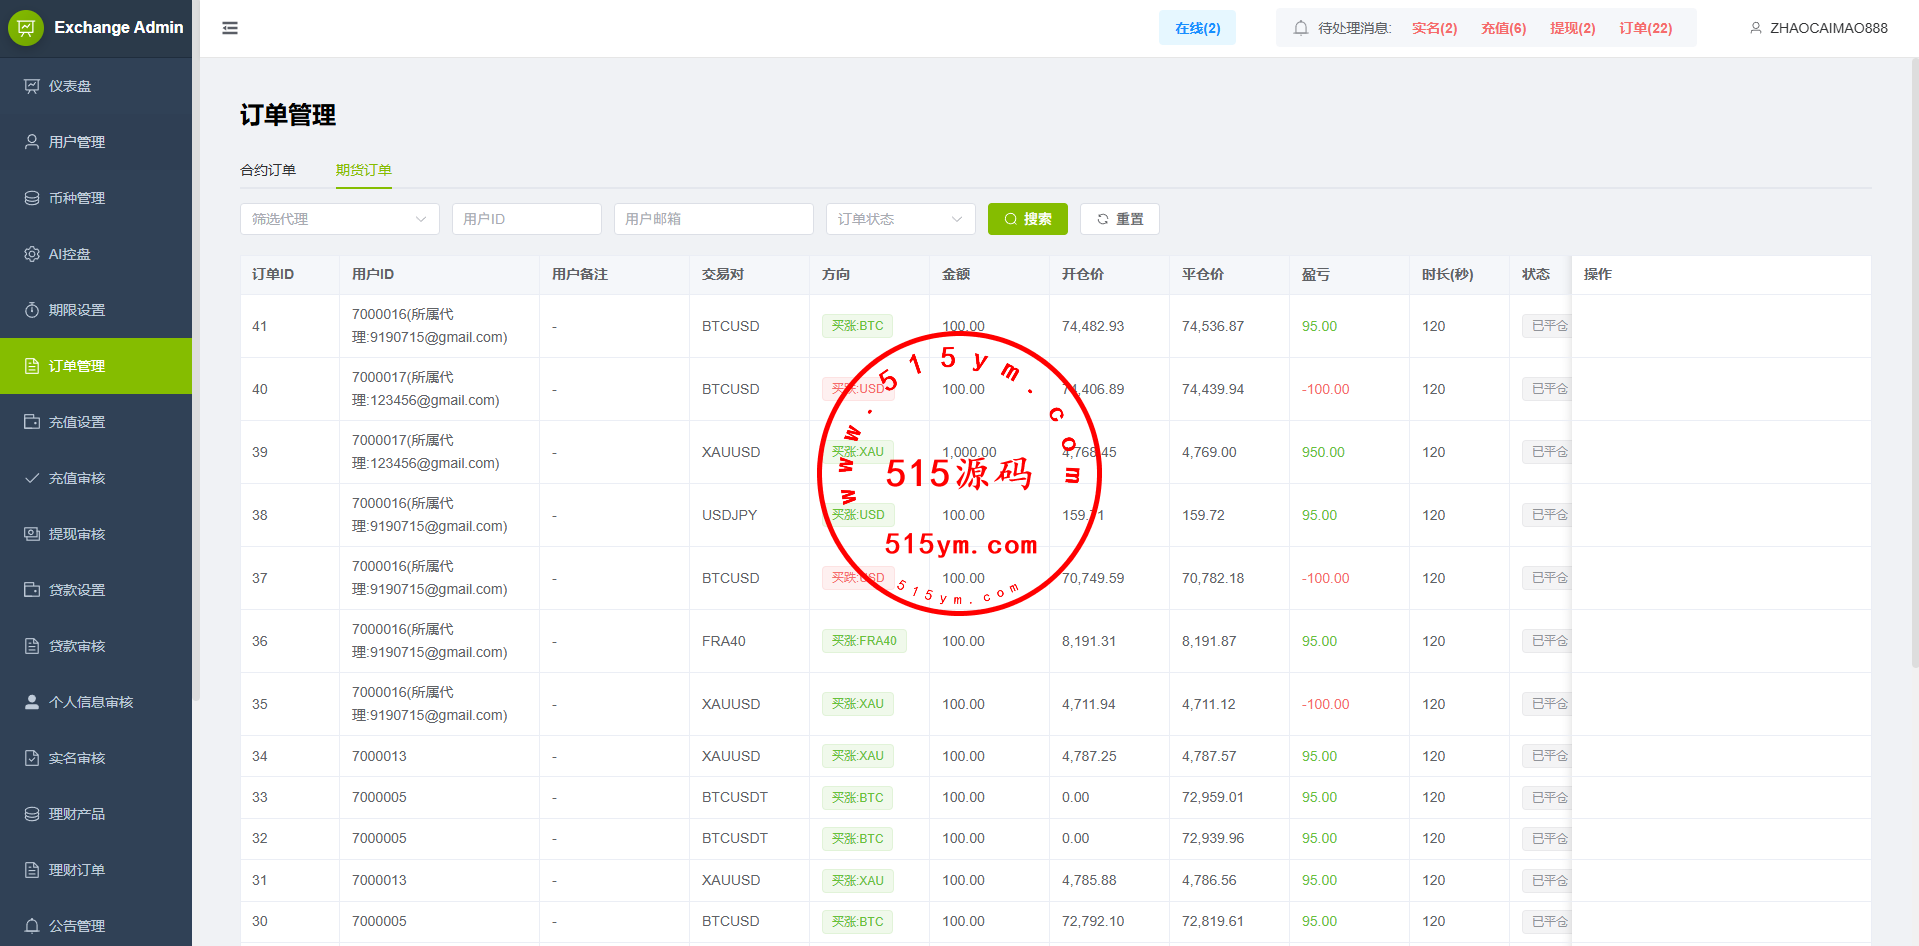The height and width of the screenshot is (946, 1919).
Task: Open 币种管理 coin management in sidebar
Action: click(x=76, y=198)
